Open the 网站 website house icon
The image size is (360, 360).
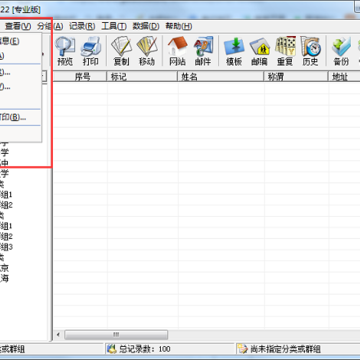pyautogui.click(x=178, y=51)
